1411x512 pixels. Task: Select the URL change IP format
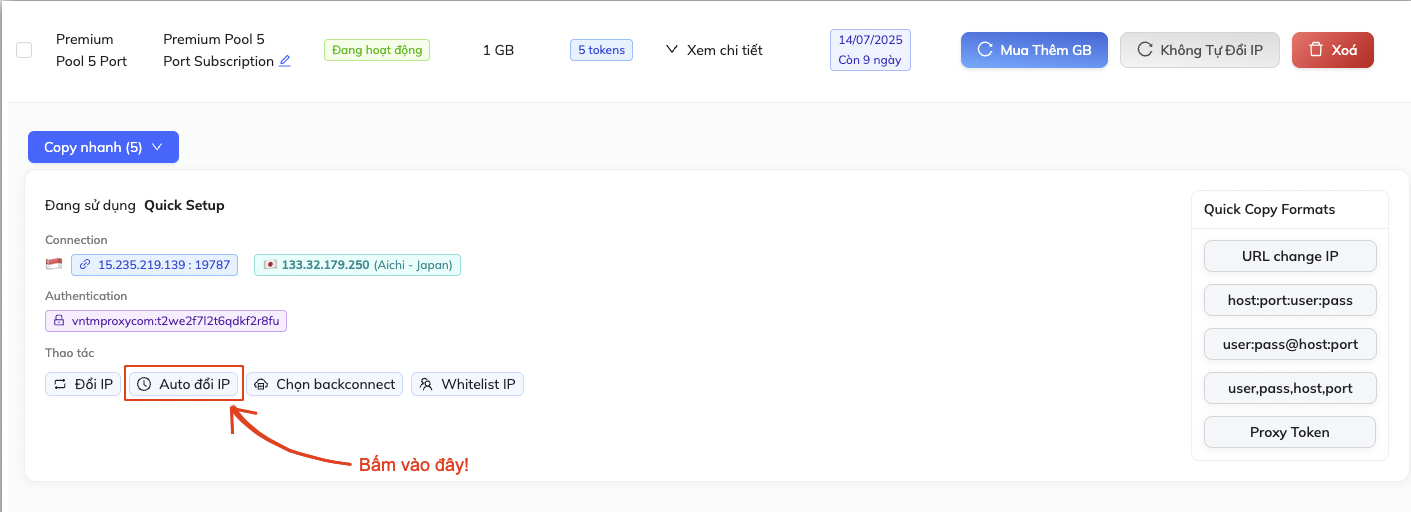[1290, 256]
